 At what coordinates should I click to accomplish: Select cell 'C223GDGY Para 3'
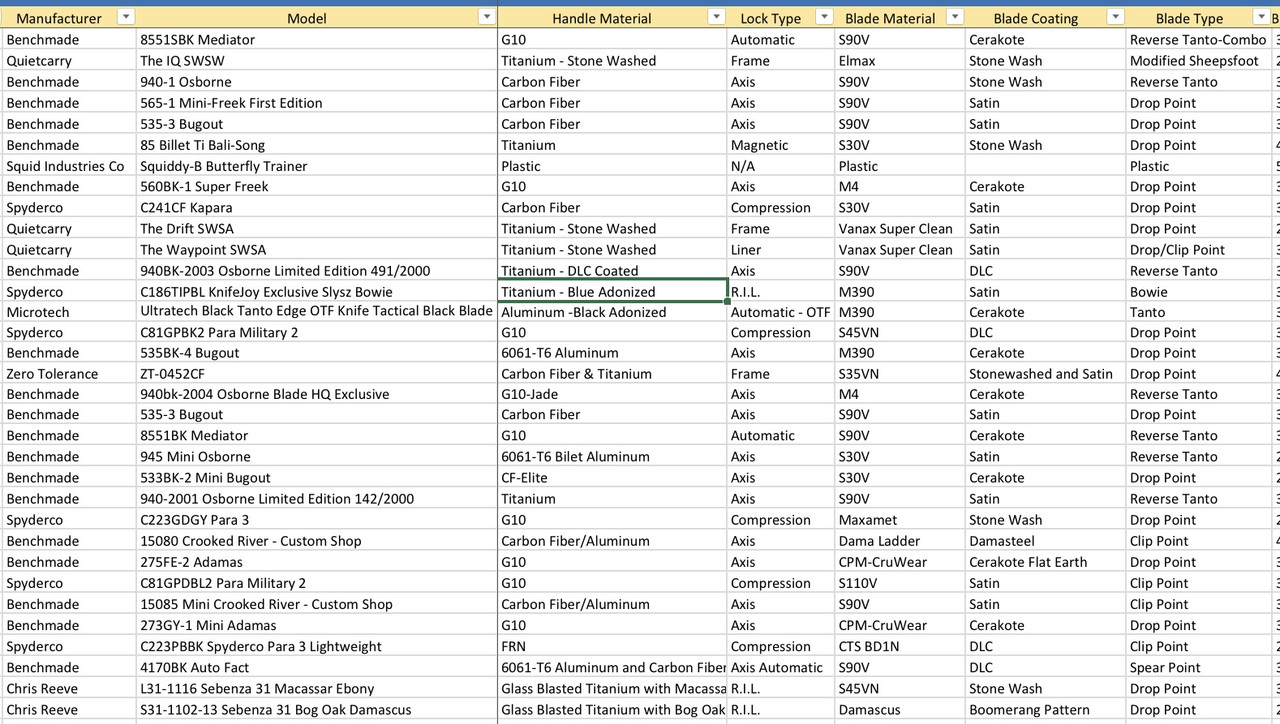point(317,520)
